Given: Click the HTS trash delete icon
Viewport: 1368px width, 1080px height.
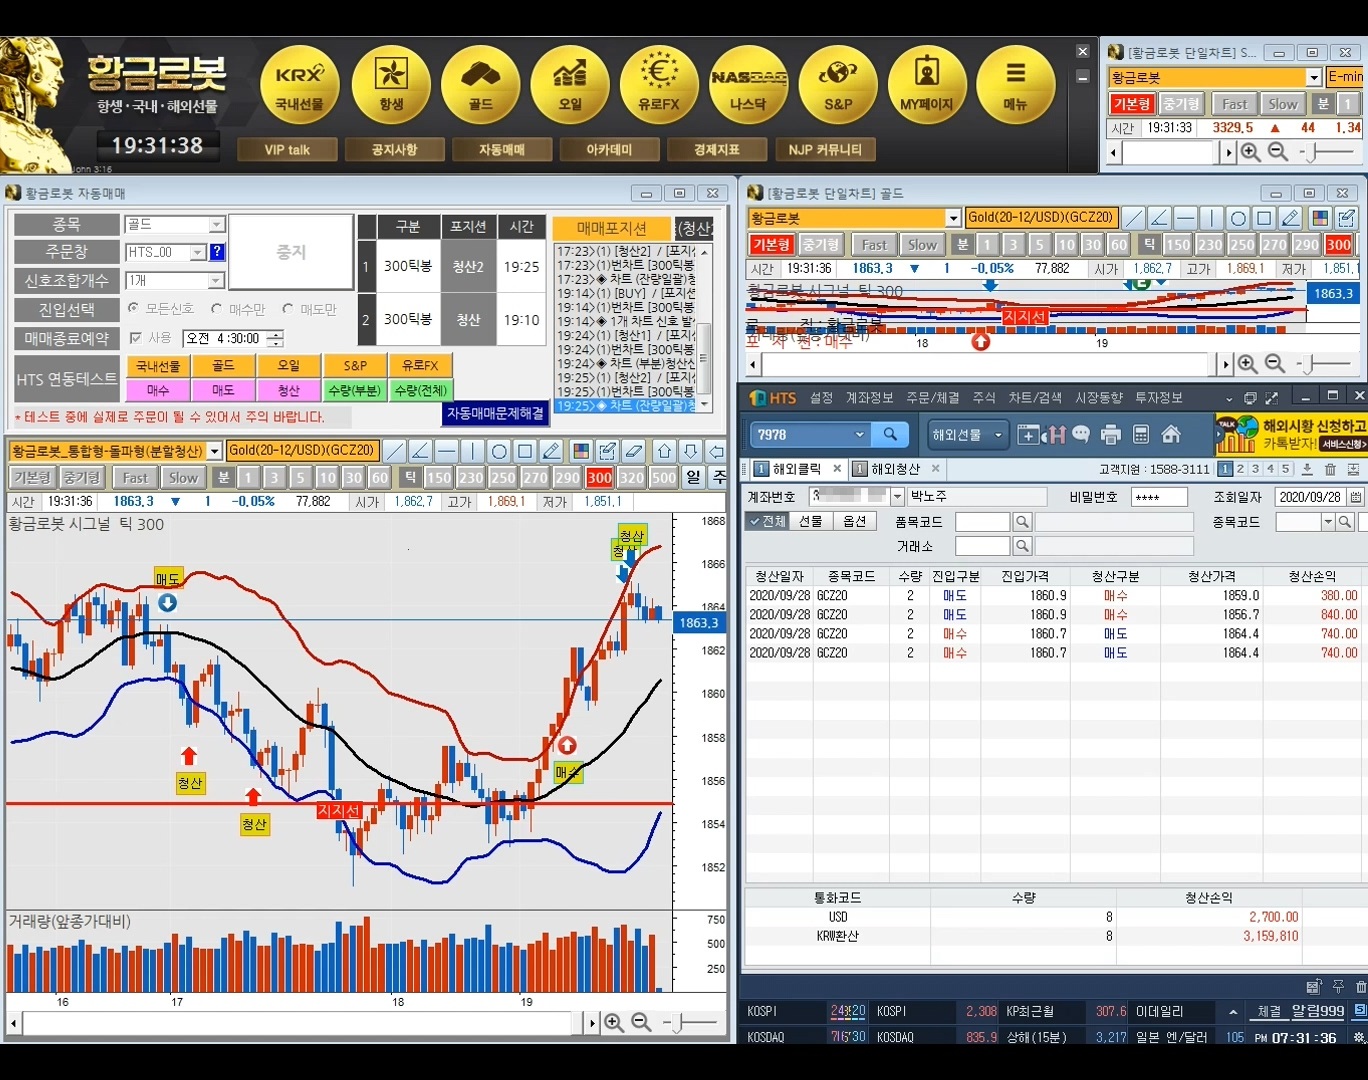Looking at the screenshot, I should point(1330,469).
